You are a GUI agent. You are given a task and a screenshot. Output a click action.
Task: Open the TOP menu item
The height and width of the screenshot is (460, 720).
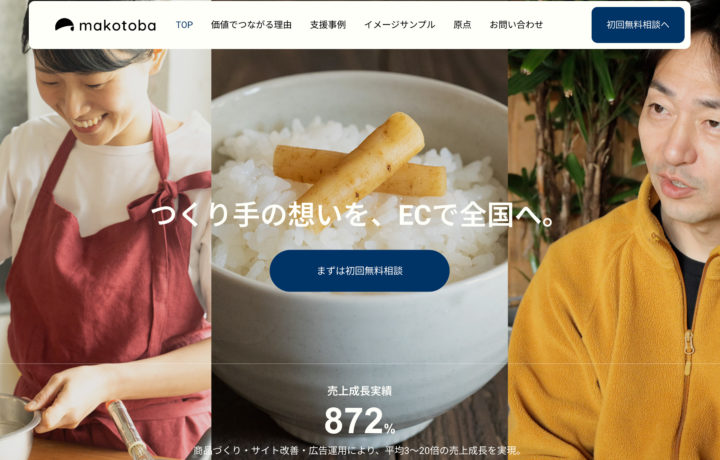tap(184, 25)
